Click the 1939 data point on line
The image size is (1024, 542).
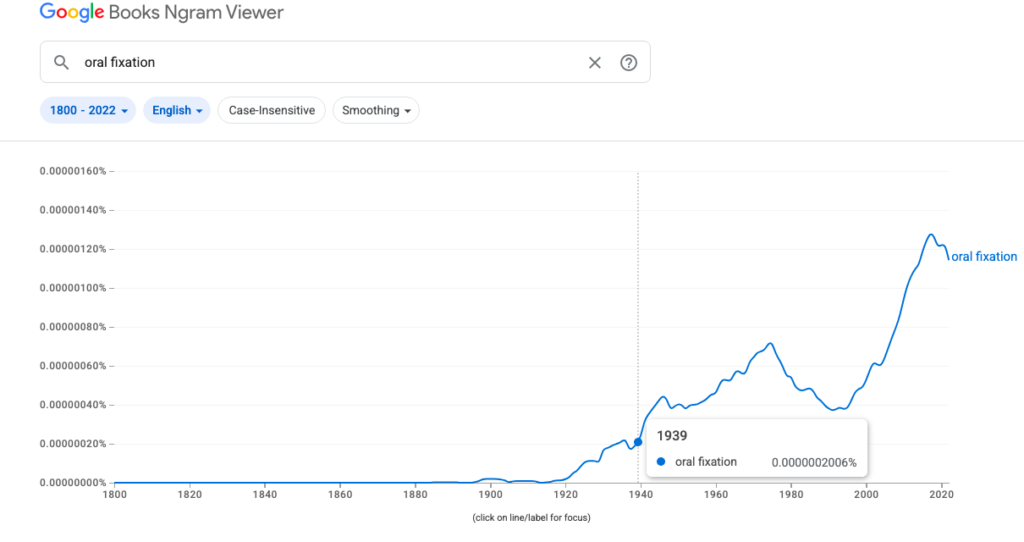pos(638,442)
